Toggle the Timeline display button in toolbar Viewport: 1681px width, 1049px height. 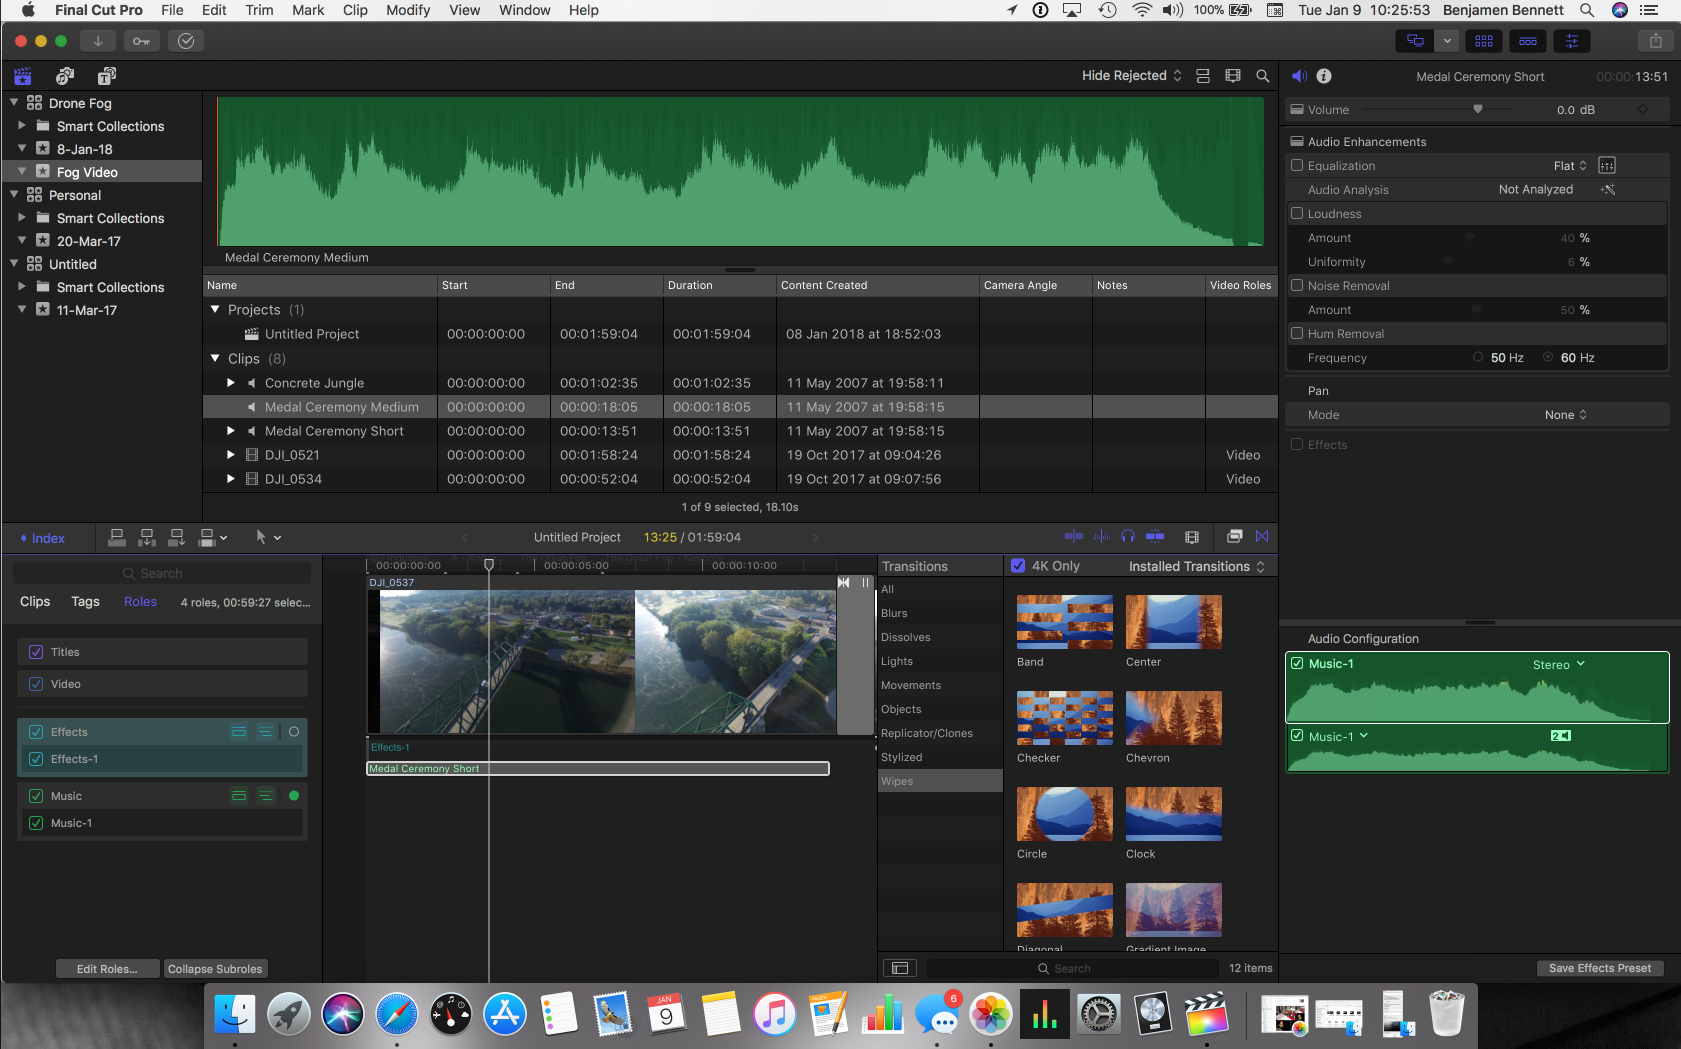point(1528,41)
